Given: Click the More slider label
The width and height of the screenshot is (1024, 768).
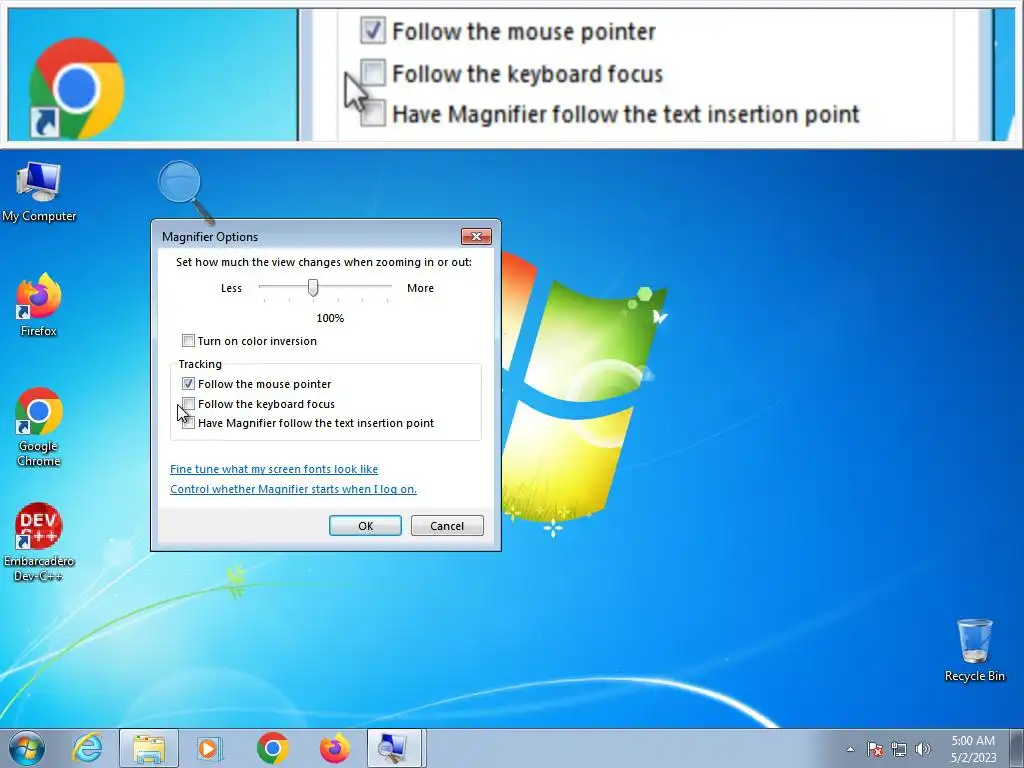Looking at the screenshot, I should pyautogui.click(x=420, y=288).
